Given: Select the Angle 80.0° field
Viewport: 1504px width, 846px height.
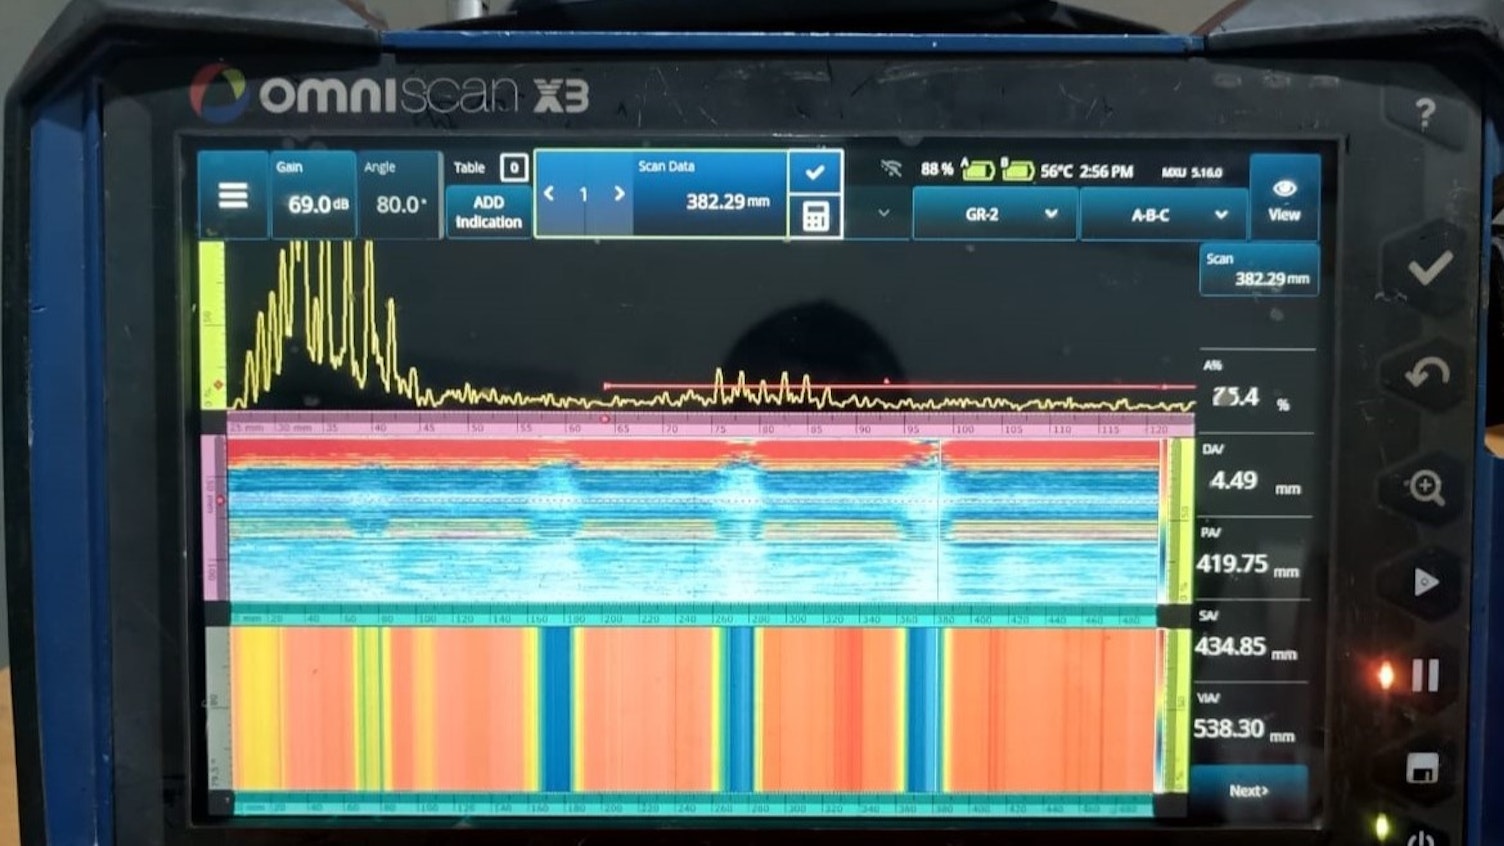Looking at the screenshot, I should [x=400, y=195].
